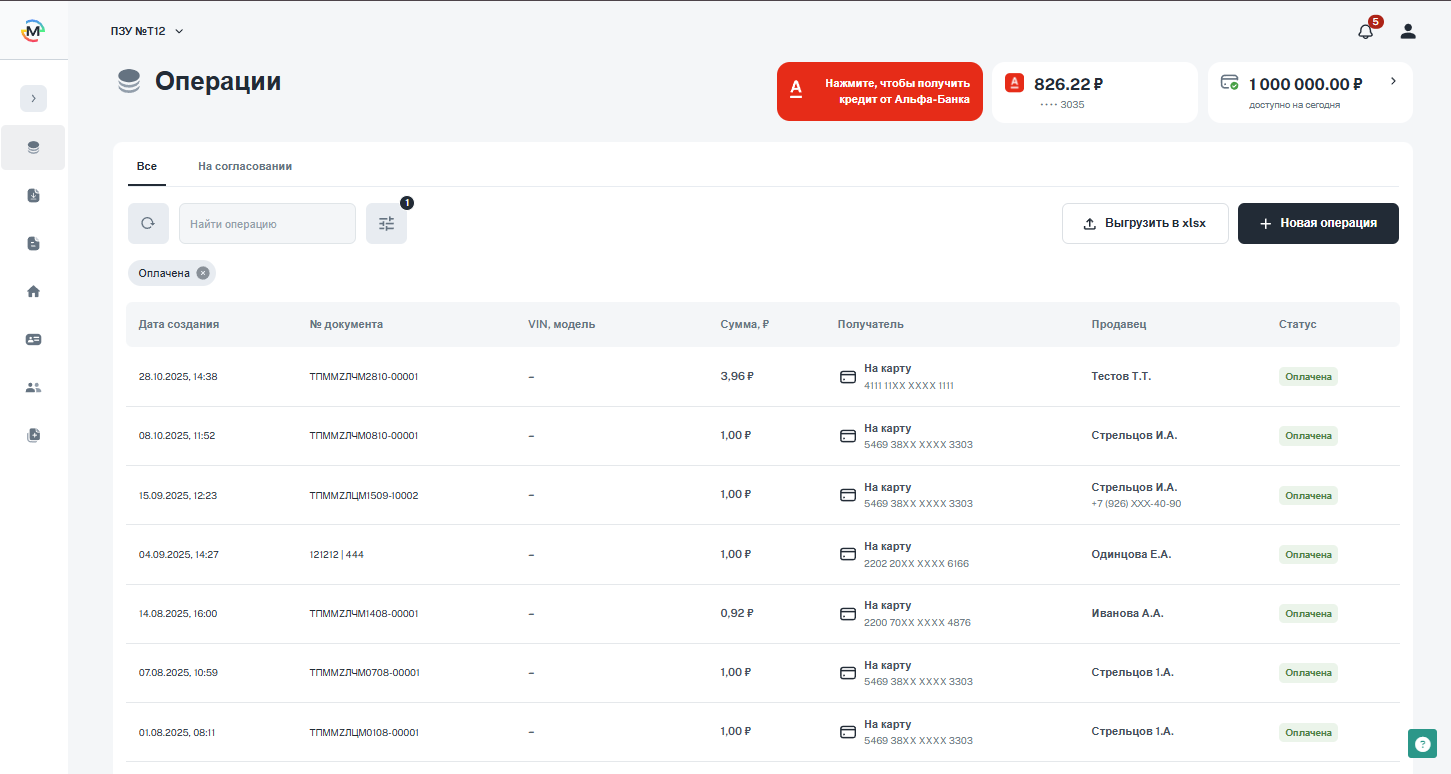
Task: Open the notifications bell
Action: [1365, 31]
